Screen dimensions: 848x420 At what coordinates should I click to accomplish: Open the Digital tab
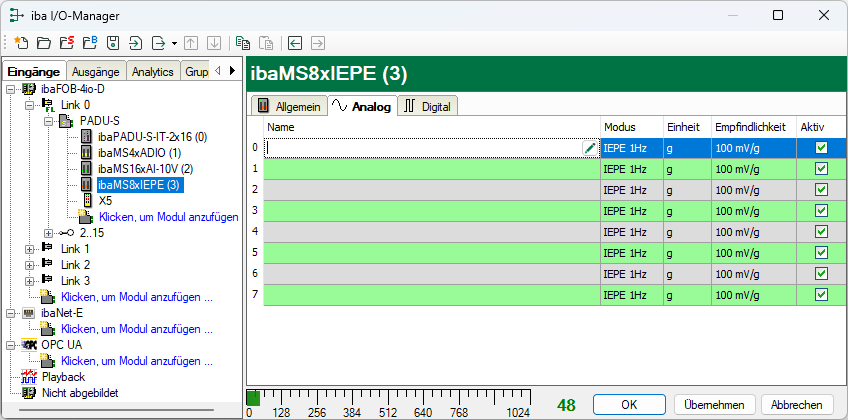(428, 106)
